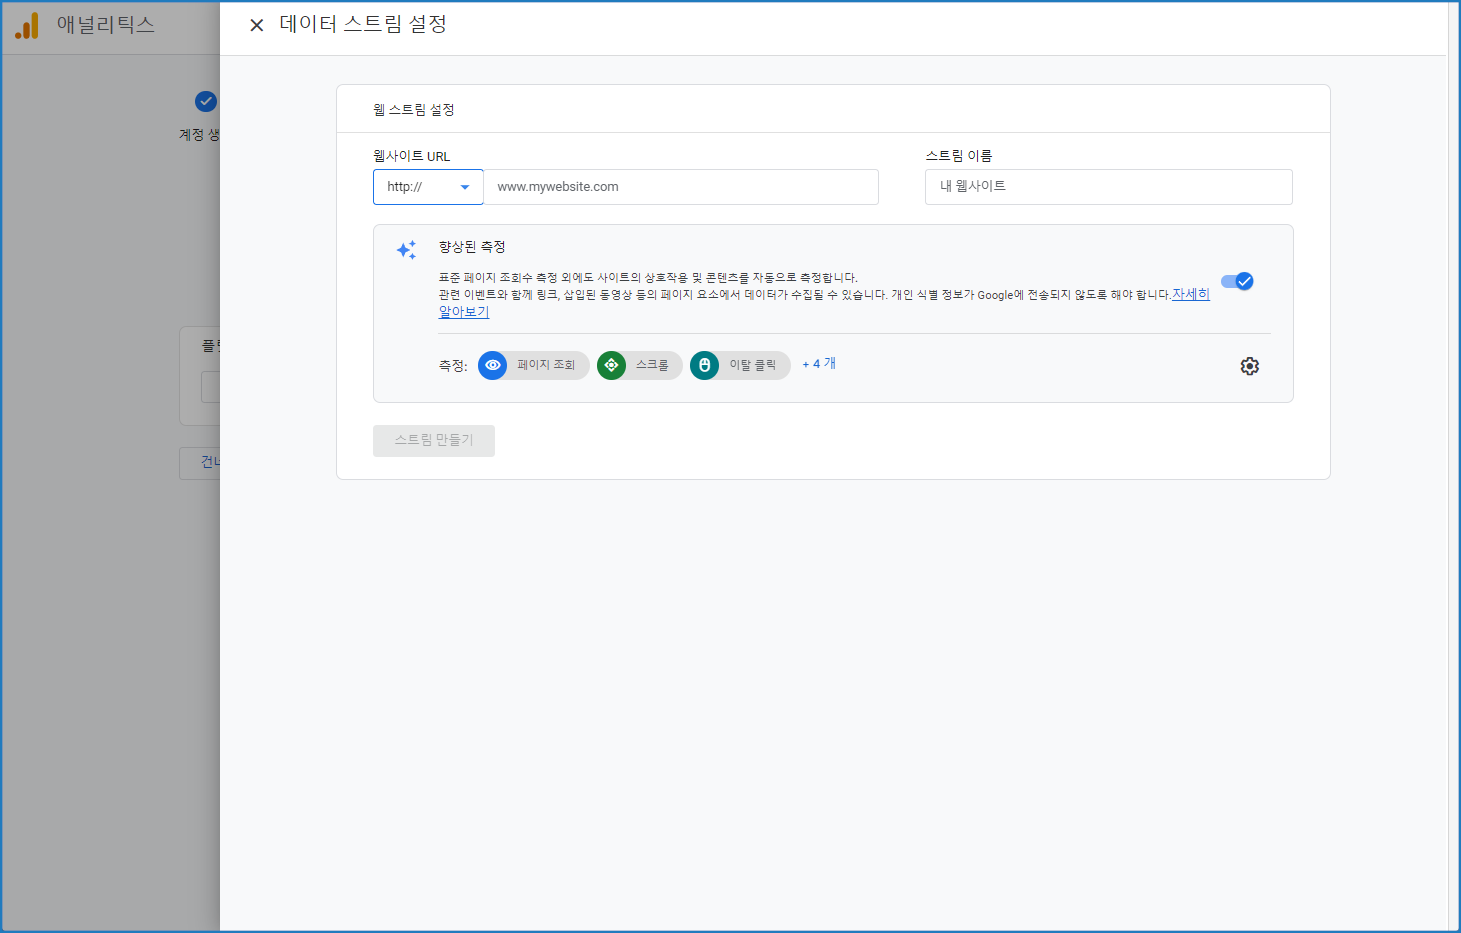Select the 이탈 클릭 chip label
This screenshot has width=1461, height=933.
(752, 365)
